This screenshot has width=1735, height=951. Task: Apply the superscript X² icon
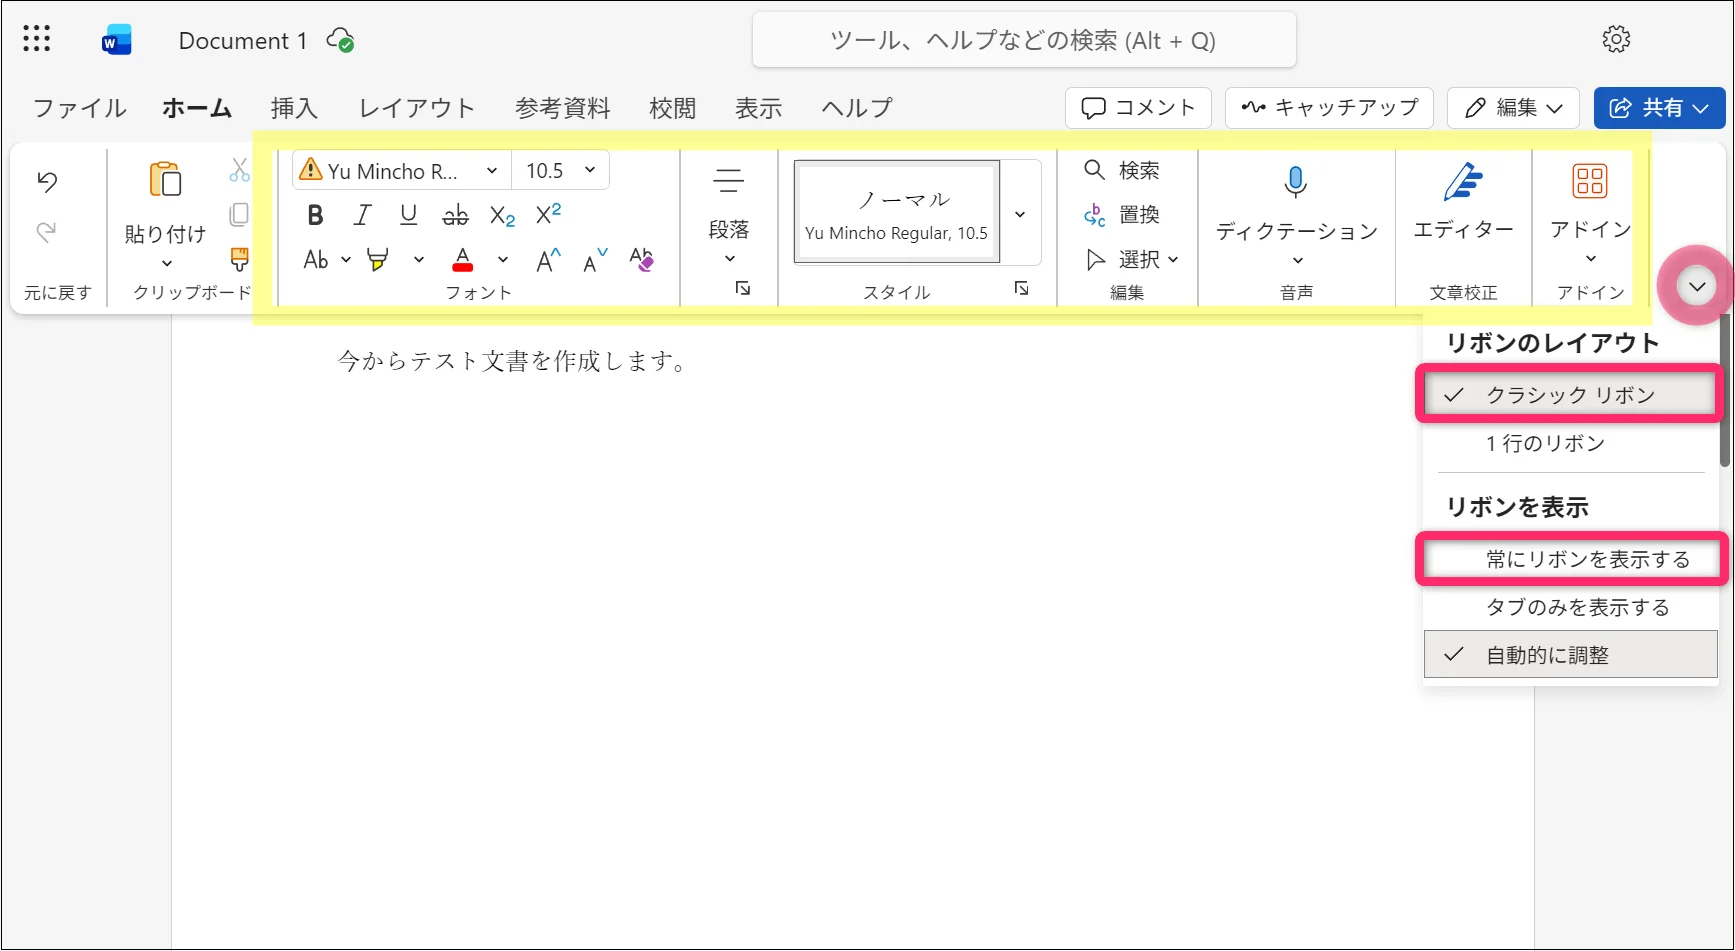pos(548,214)
